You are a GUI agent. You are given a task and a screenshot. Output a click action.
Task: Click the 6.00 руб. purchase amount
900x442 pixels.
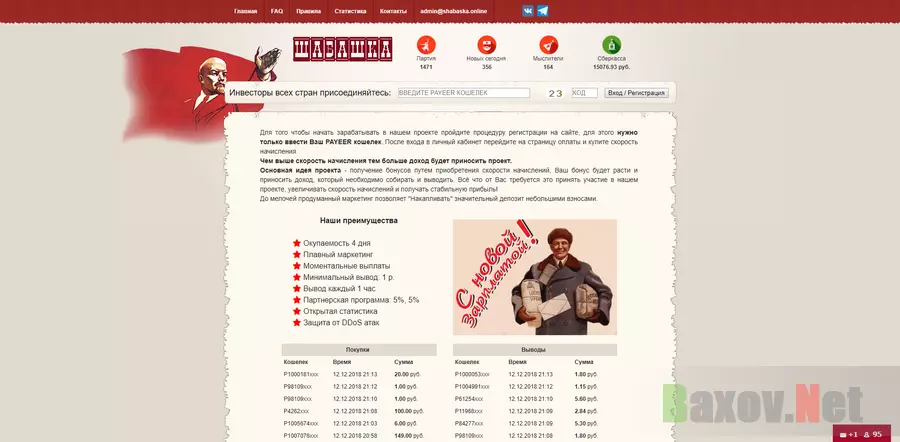click(405, 424)
